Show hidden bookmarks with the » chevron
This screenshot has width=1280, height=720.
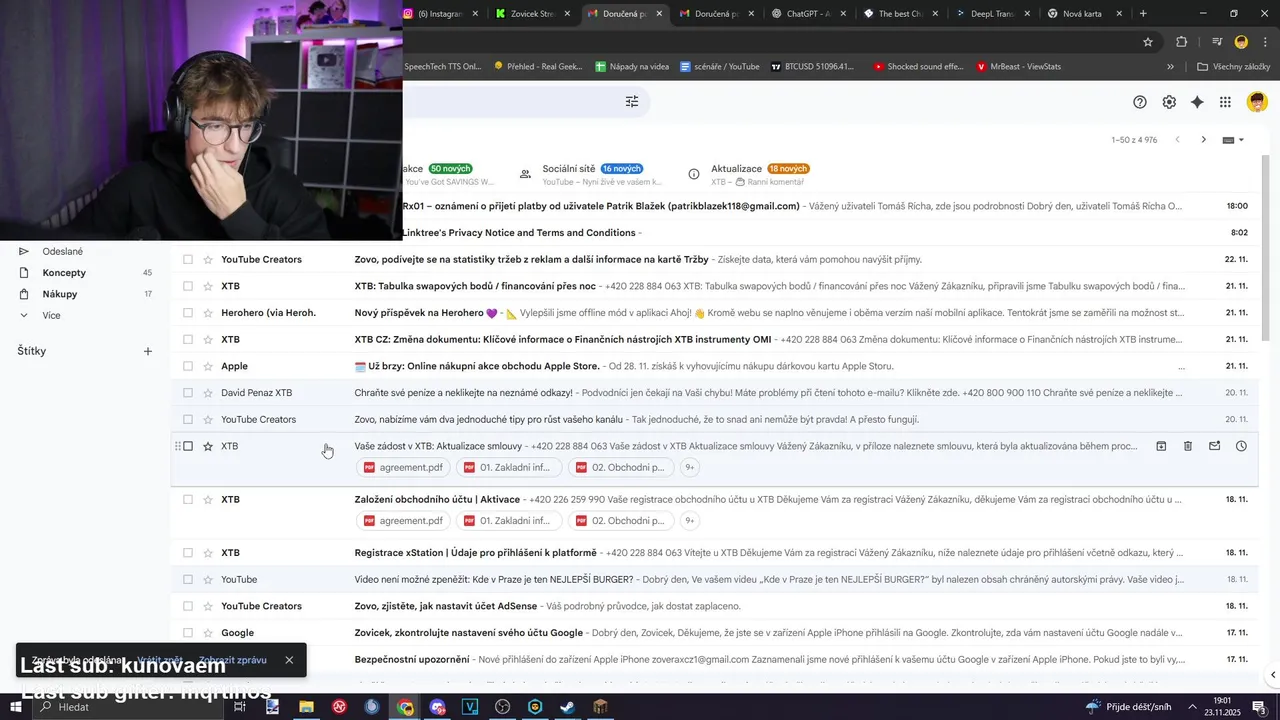(1170, 67)
